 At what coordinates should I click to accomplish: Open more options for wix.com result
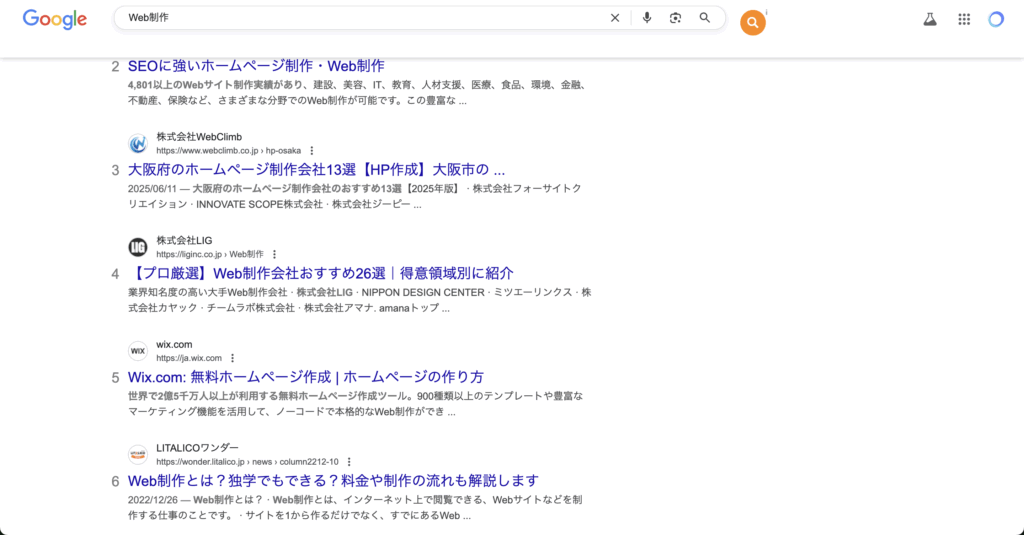(x=232, y=358)
